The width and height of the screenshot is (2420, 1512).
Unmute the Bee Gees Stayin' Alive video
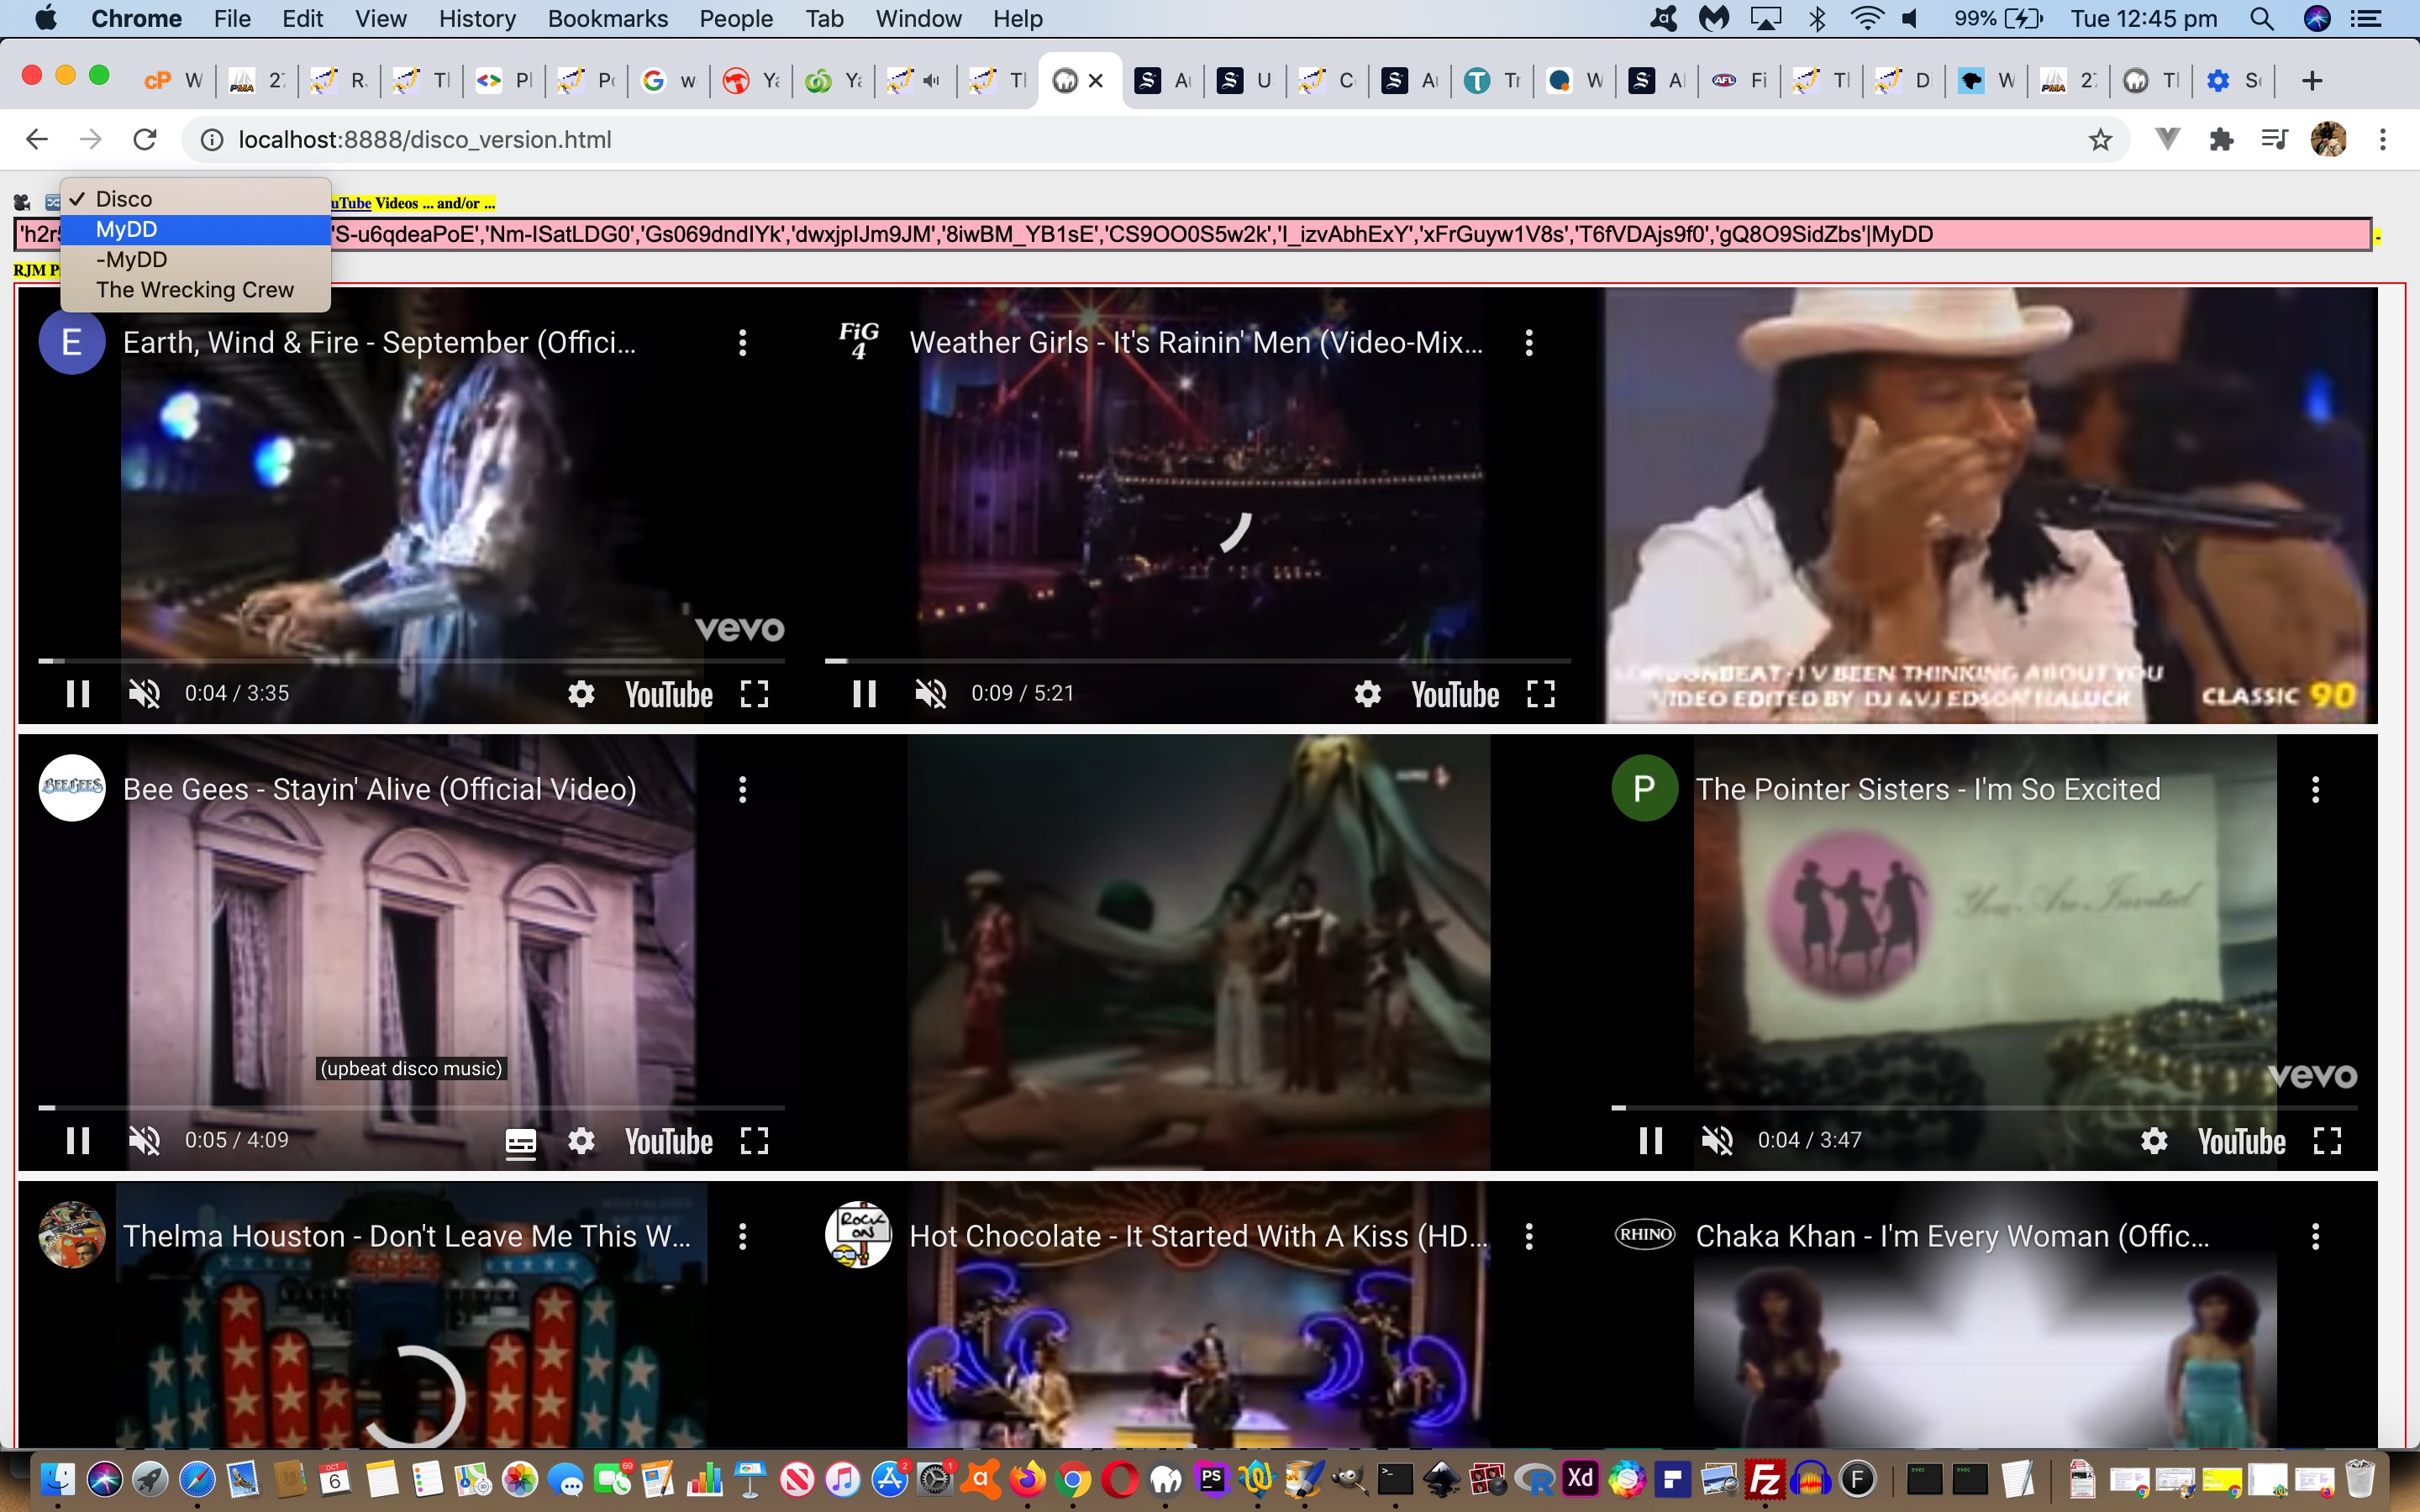coord(144,1140)
